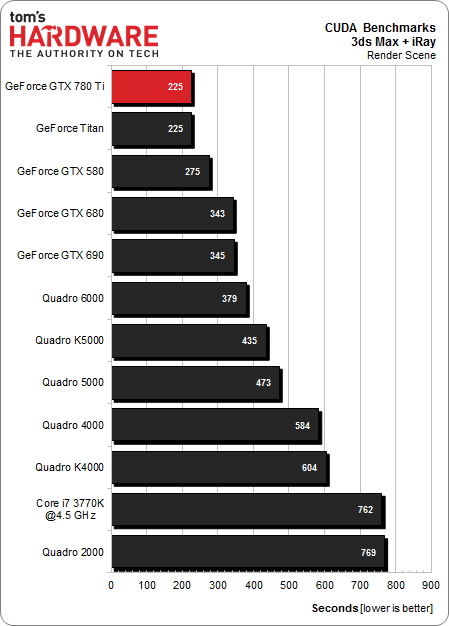Click the 500 mark on the axis

pos(289,585)
